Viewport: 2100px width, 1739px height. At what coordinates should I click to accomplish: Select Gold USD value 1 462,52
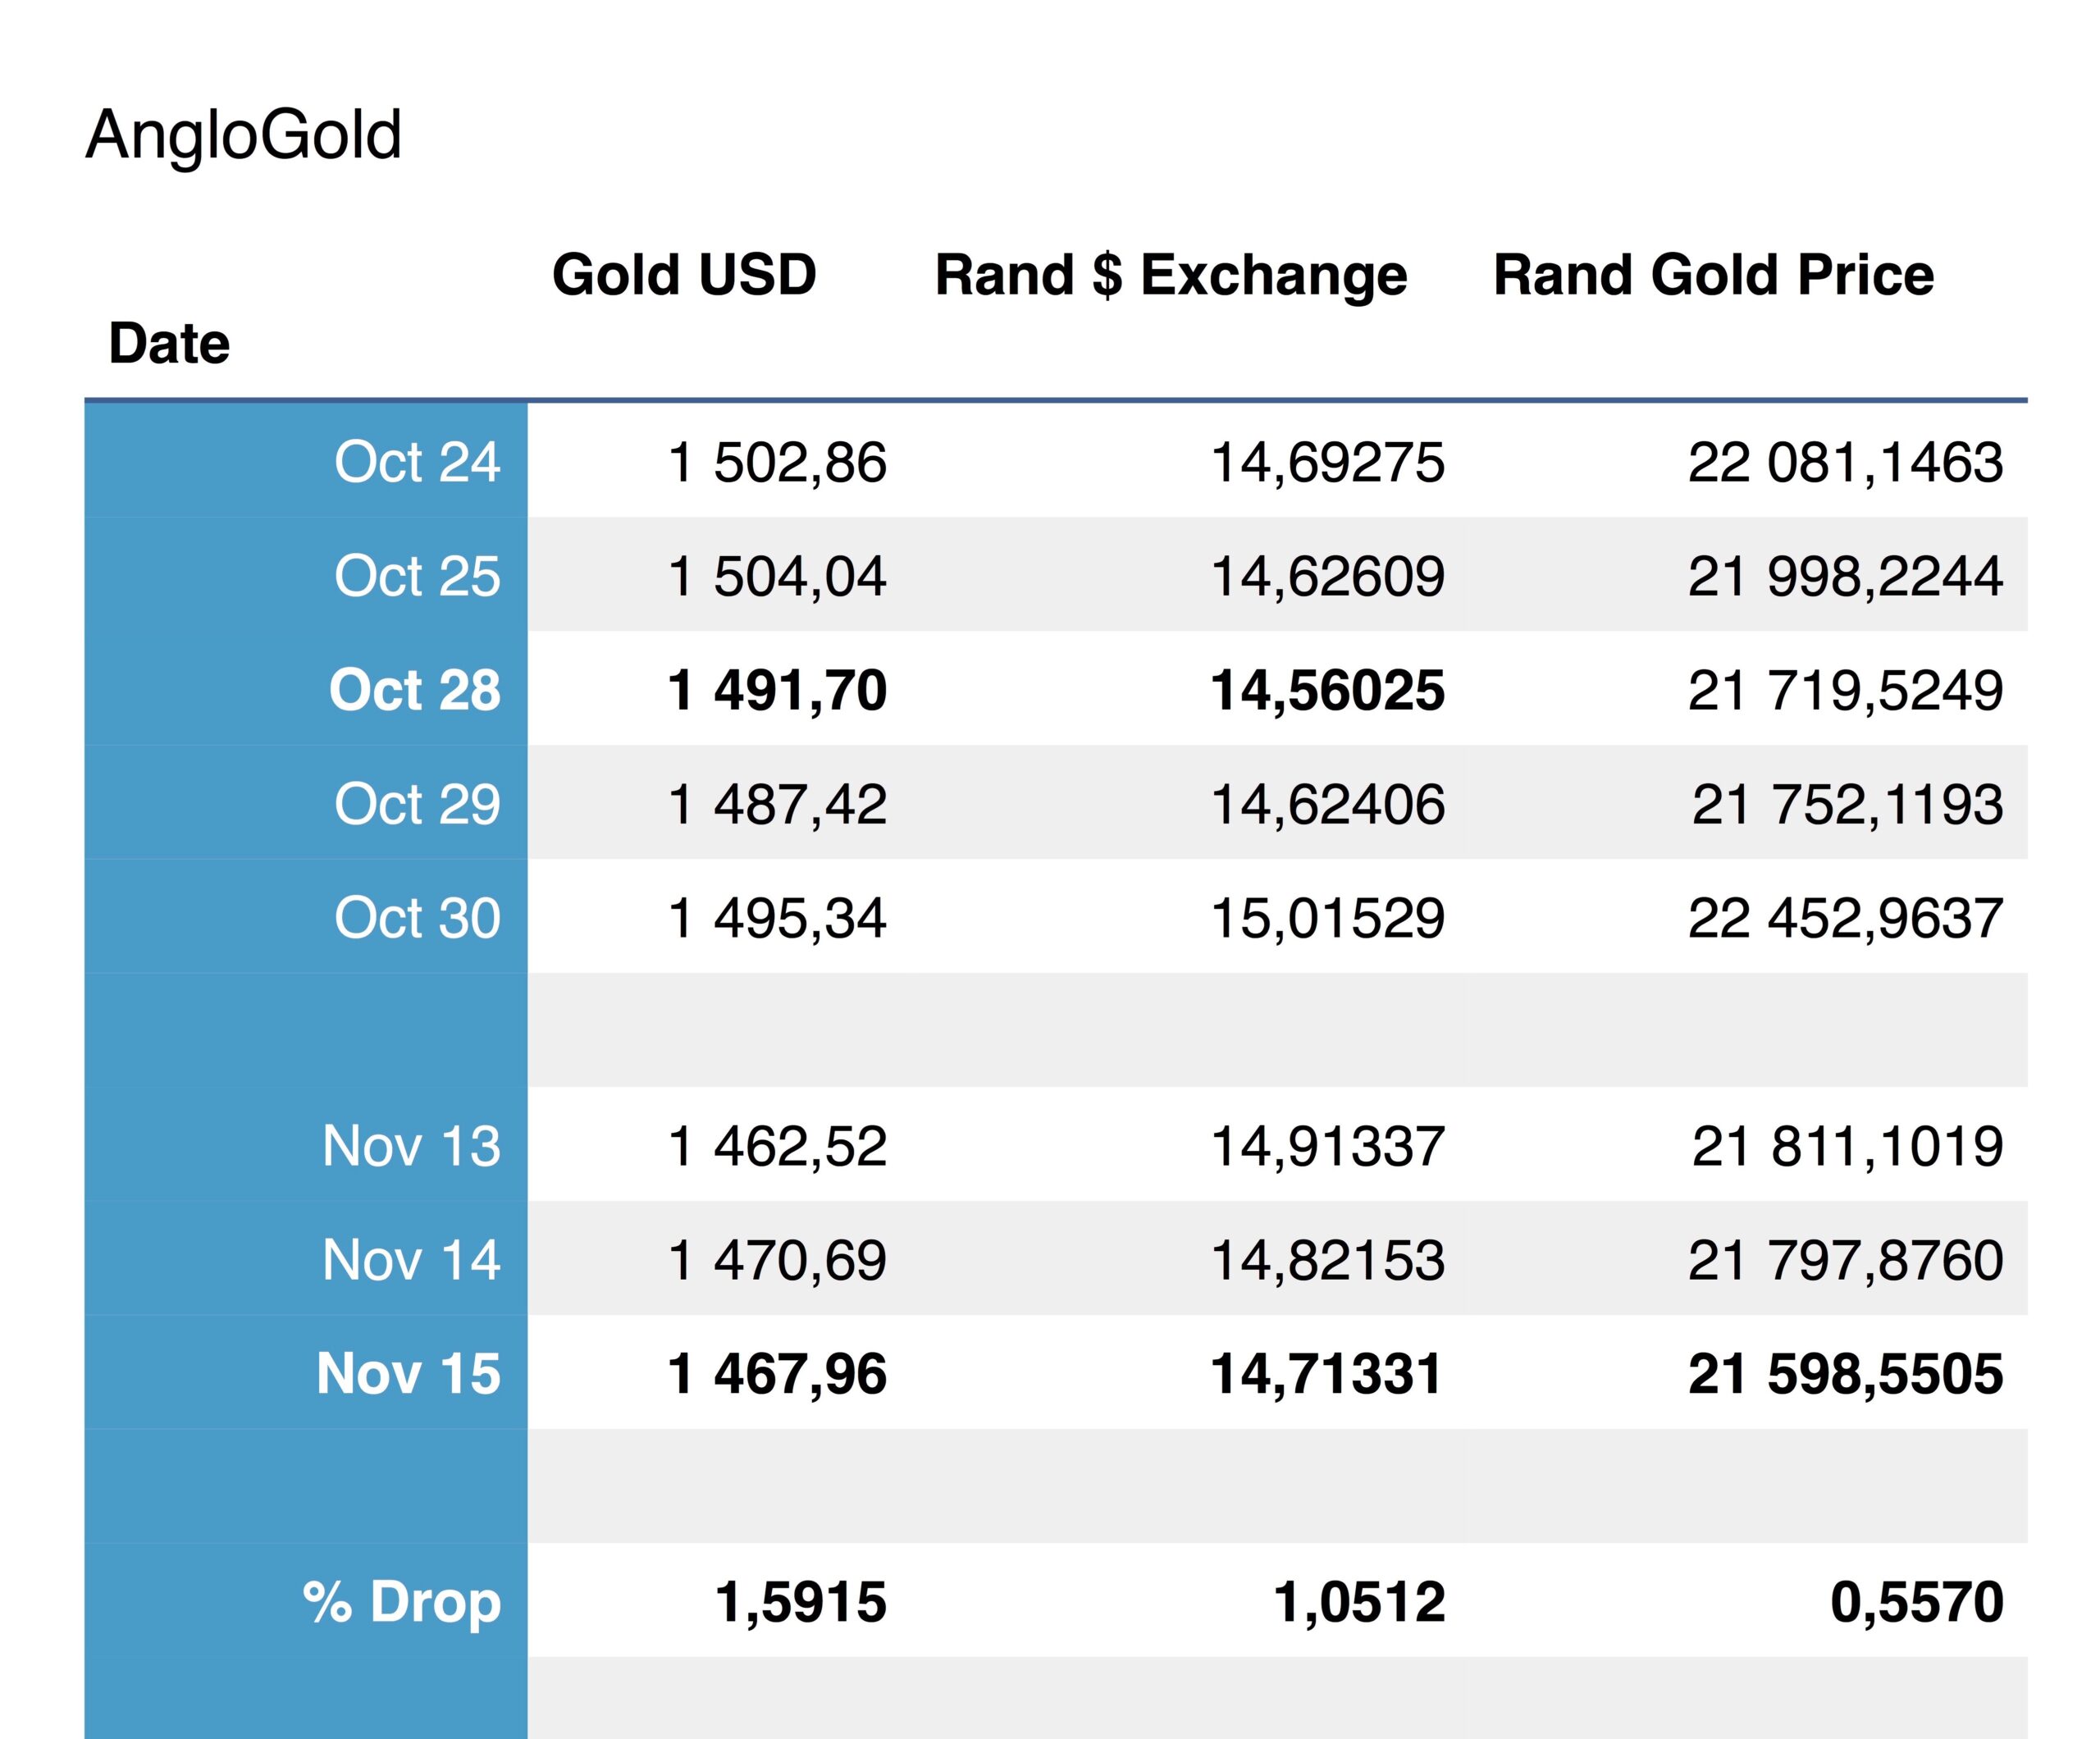776,1146
